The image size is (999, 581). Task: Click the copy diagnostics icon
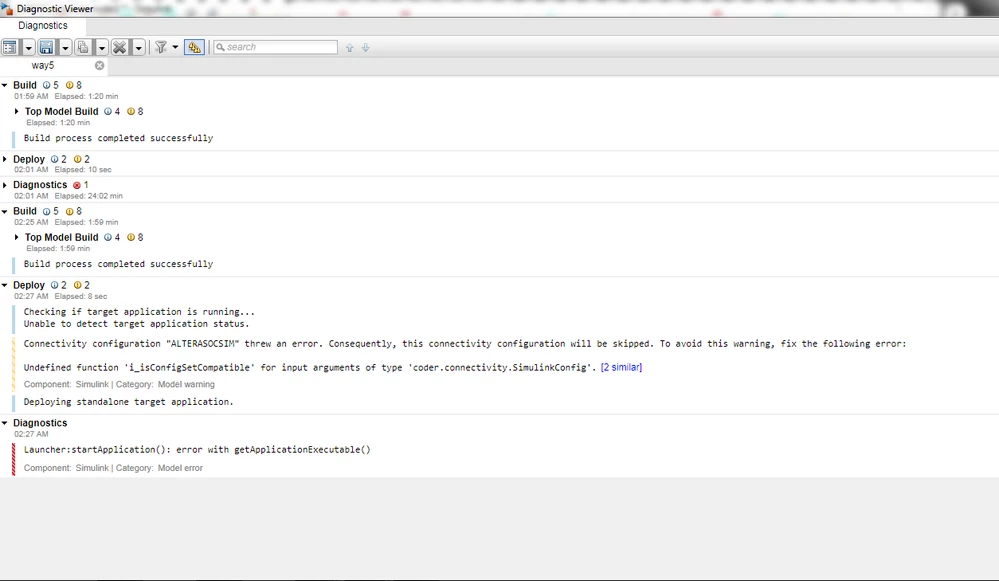(83, 47)
